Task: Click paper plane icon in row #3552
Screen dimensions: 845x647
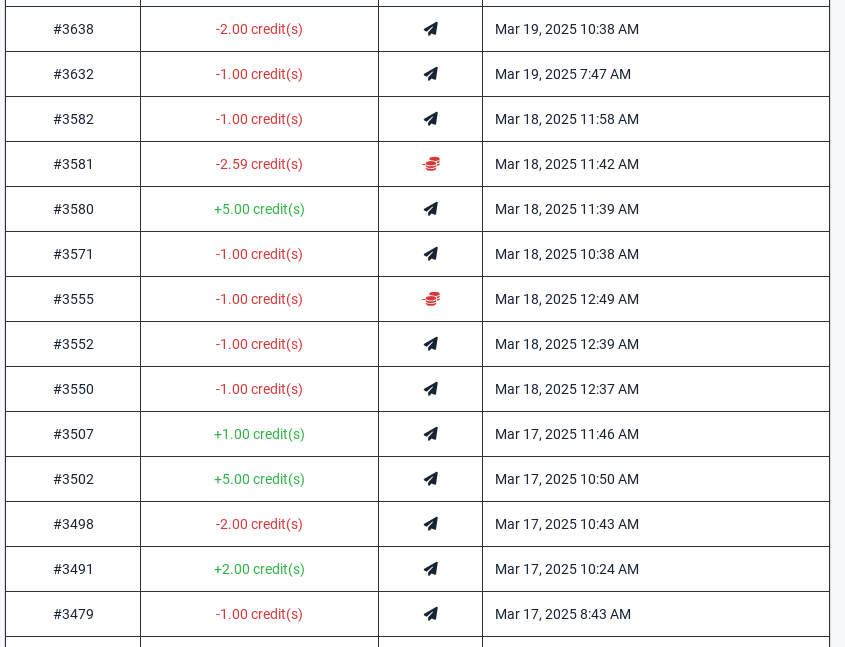Action: click(431, 344)
